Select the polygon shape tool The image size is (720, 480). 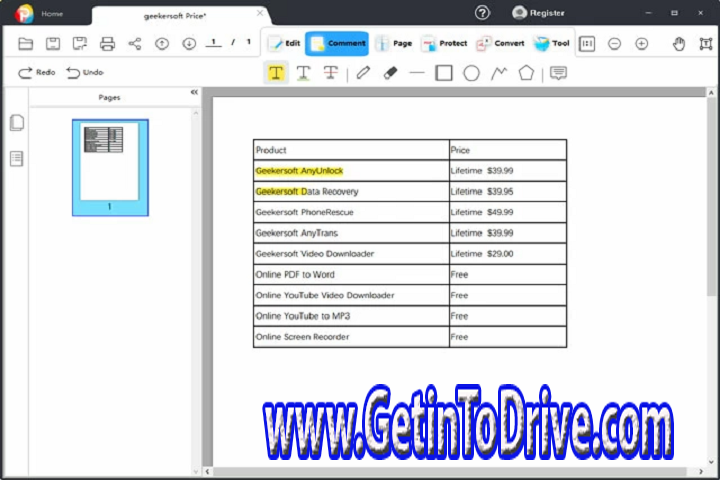tap(526, 73)
